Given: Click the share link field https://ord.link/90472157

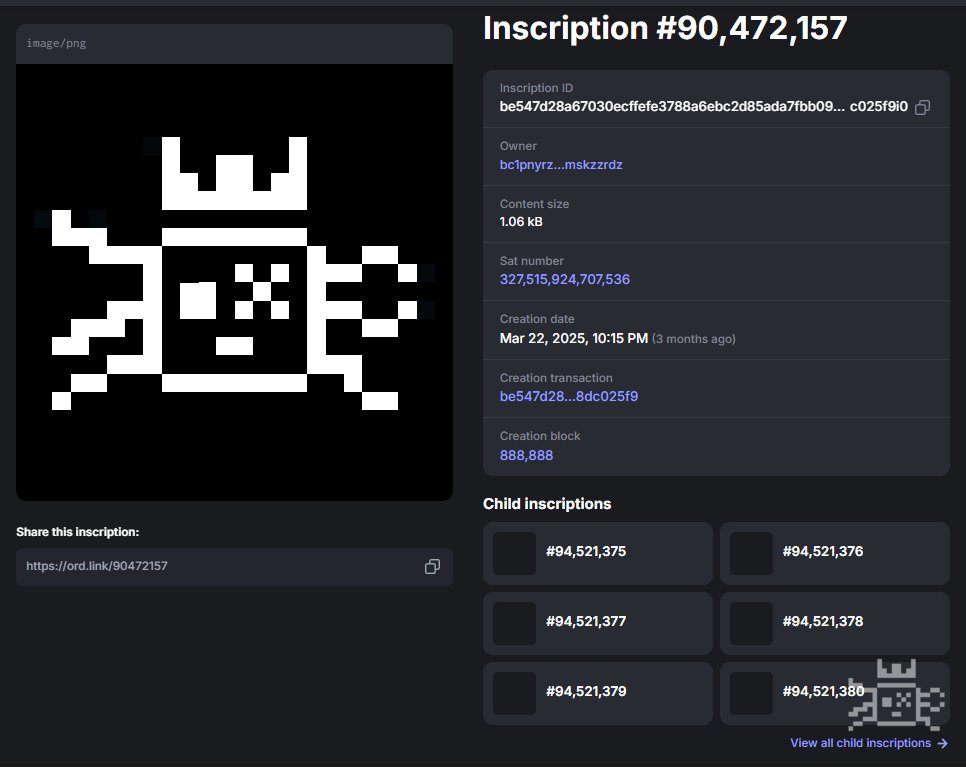Looking at the screenshot, I should pyautogui.click(x=234, y=566).
